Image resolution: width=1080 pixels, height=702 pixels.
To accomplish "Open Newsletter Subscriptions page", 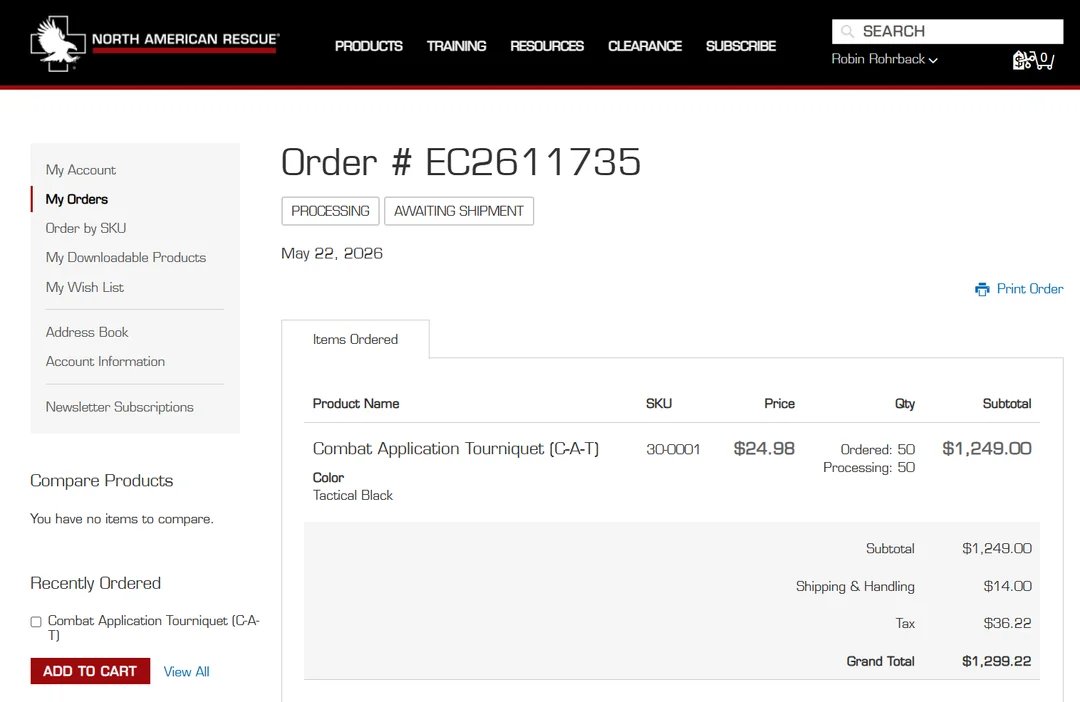I will pos(119,407).
